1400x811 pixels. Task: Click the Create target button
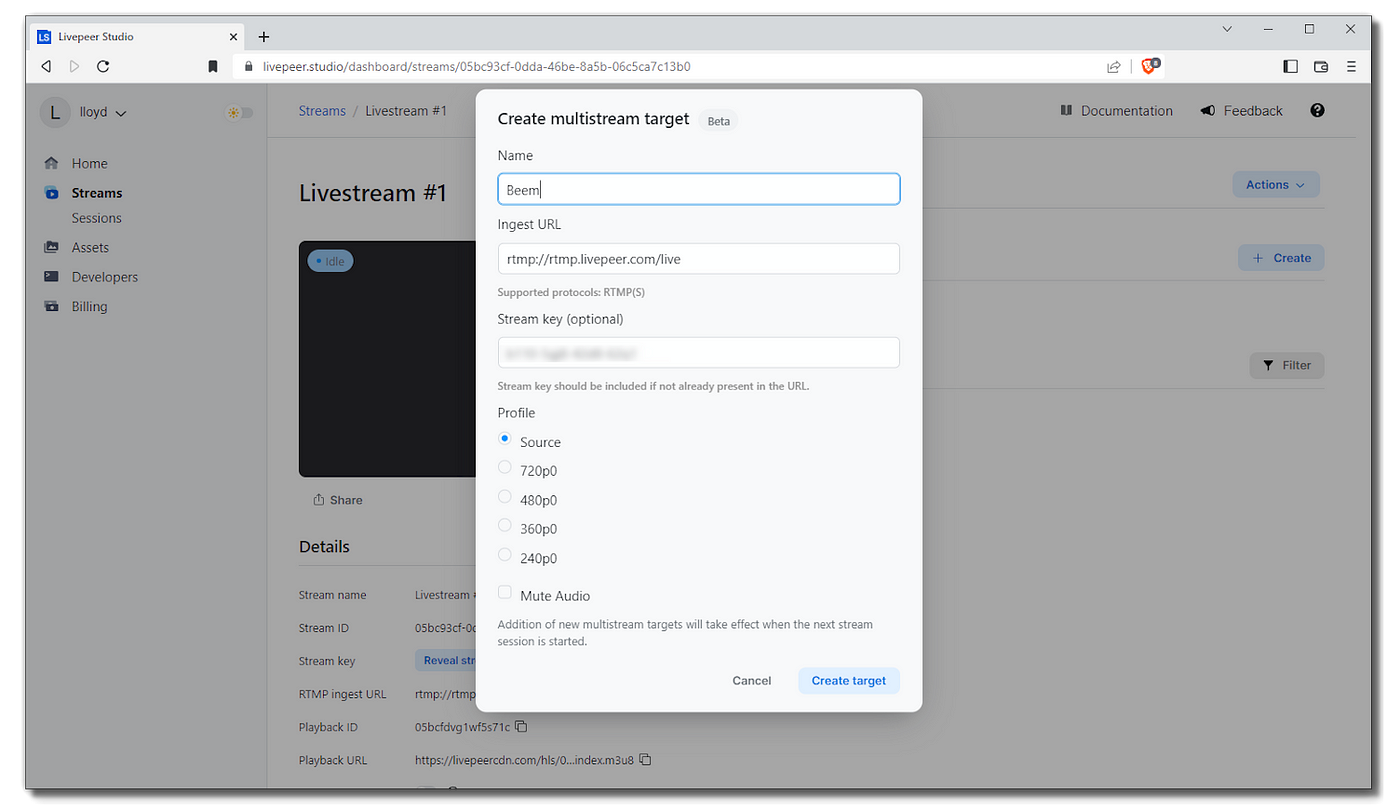tap(849, 681)
